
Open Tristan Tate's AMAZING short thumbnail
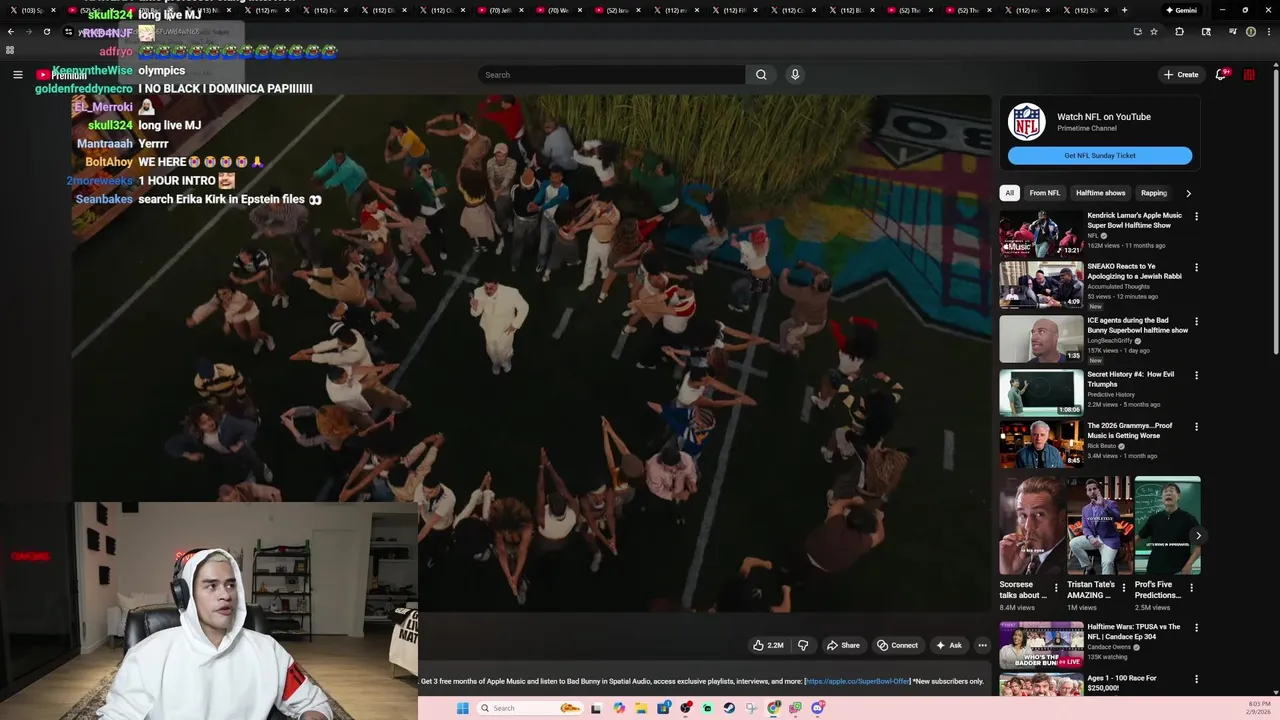click(x=1099, y=525)
